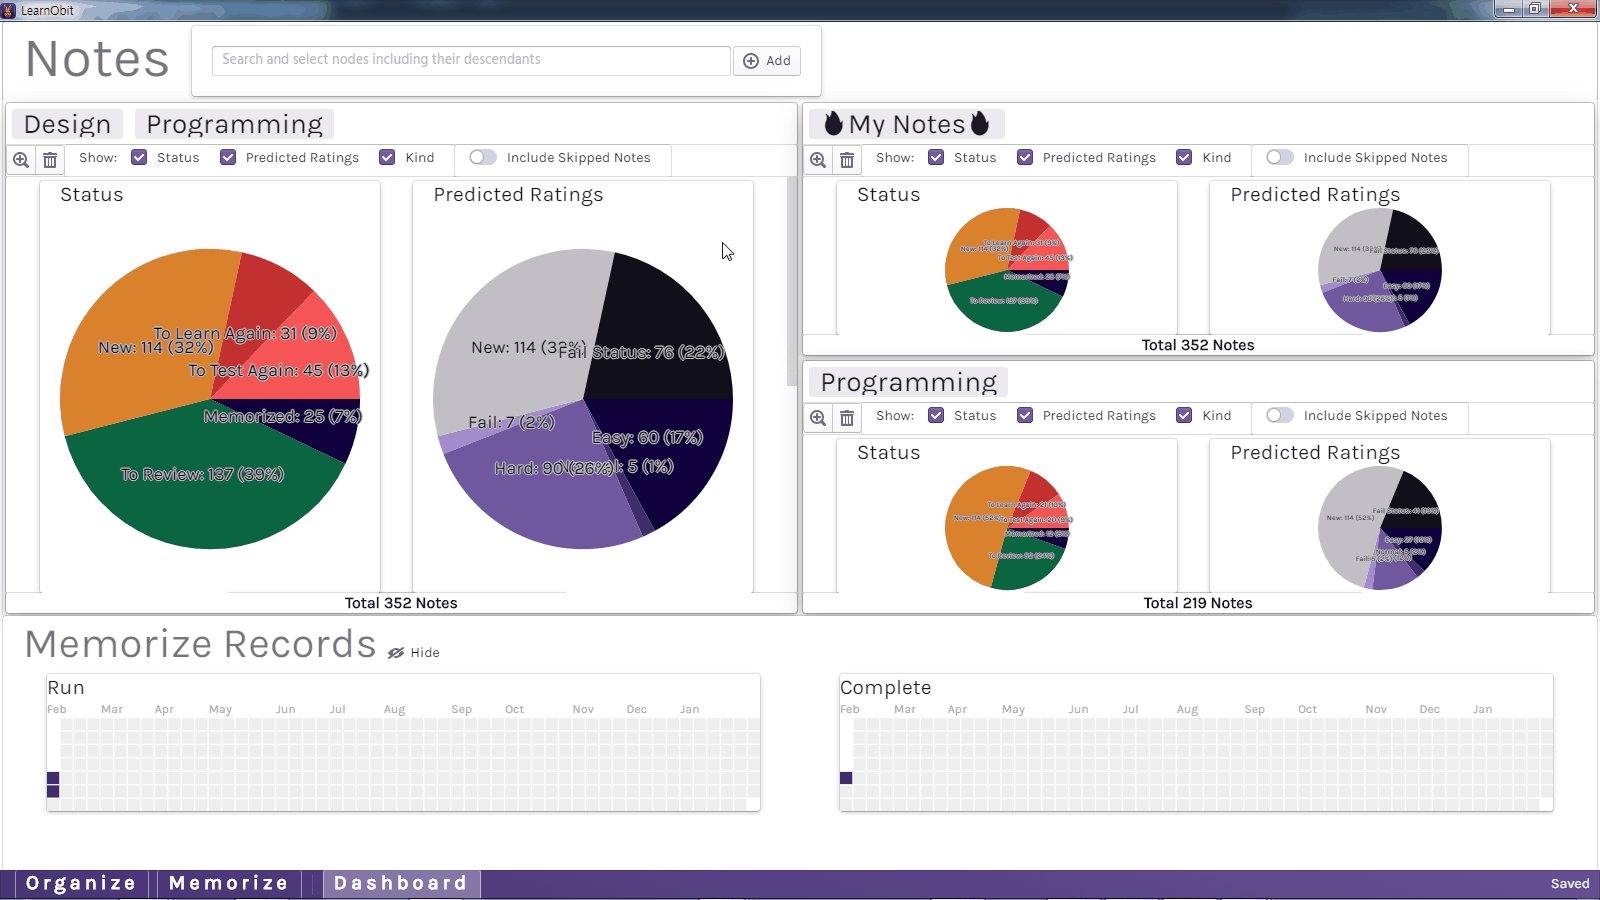This screenshot has width=1600, height=900.
Task: Enable Include Skipped Notes in My Notes panel
Action: 1279,158
